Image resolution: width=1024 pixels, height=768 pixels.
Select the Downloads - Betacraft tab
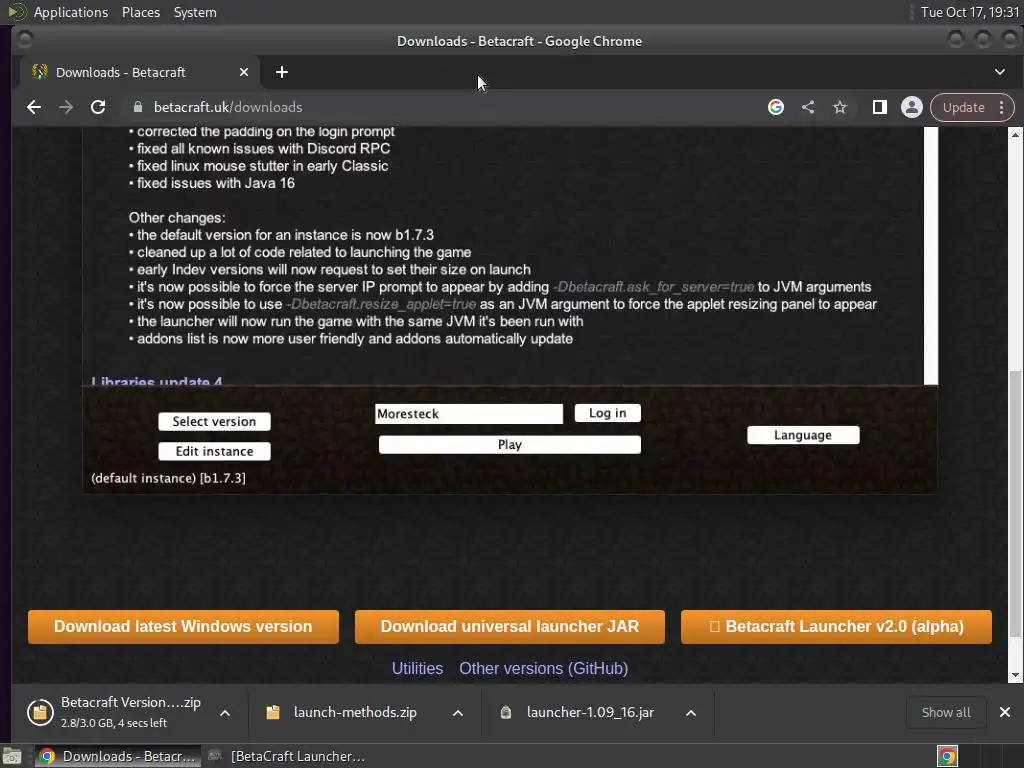pos(140,72)
